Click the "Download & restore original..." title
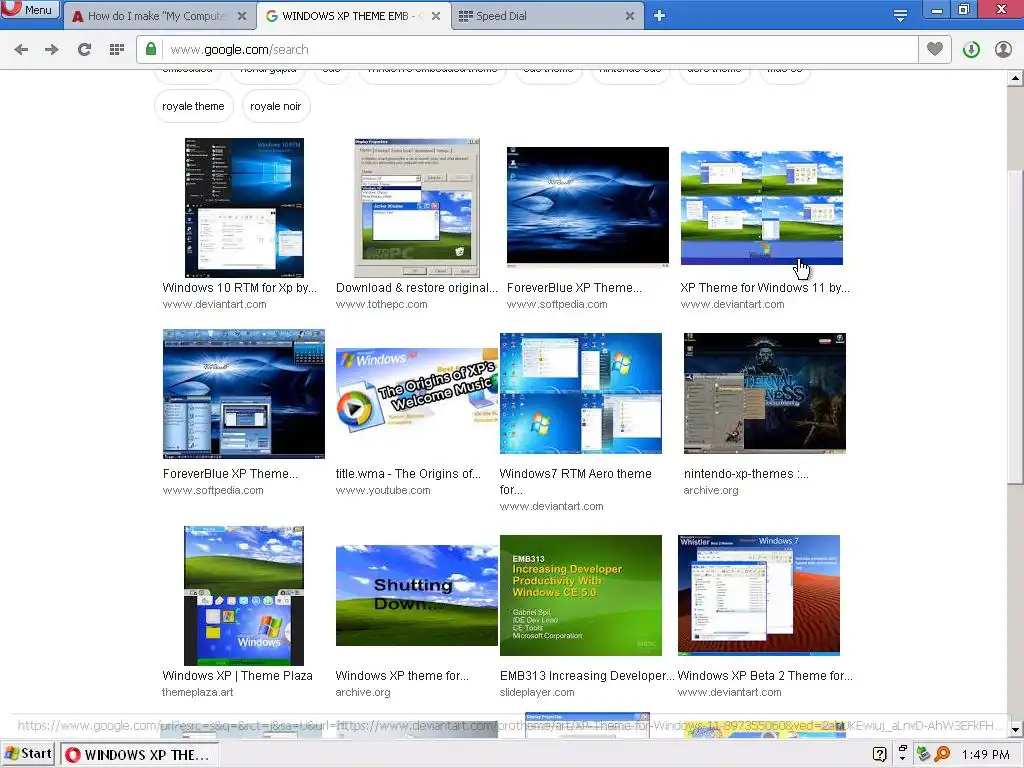The height and width of the screenshot is (768, 1024). tap(417, 288)
